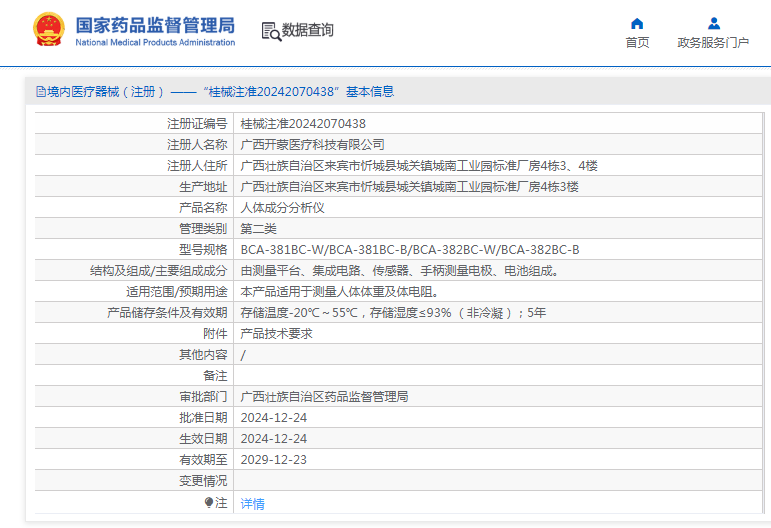Click National Medical Products Administration subtitle
This screenshot has width=771, height=528.
(155, 43)
